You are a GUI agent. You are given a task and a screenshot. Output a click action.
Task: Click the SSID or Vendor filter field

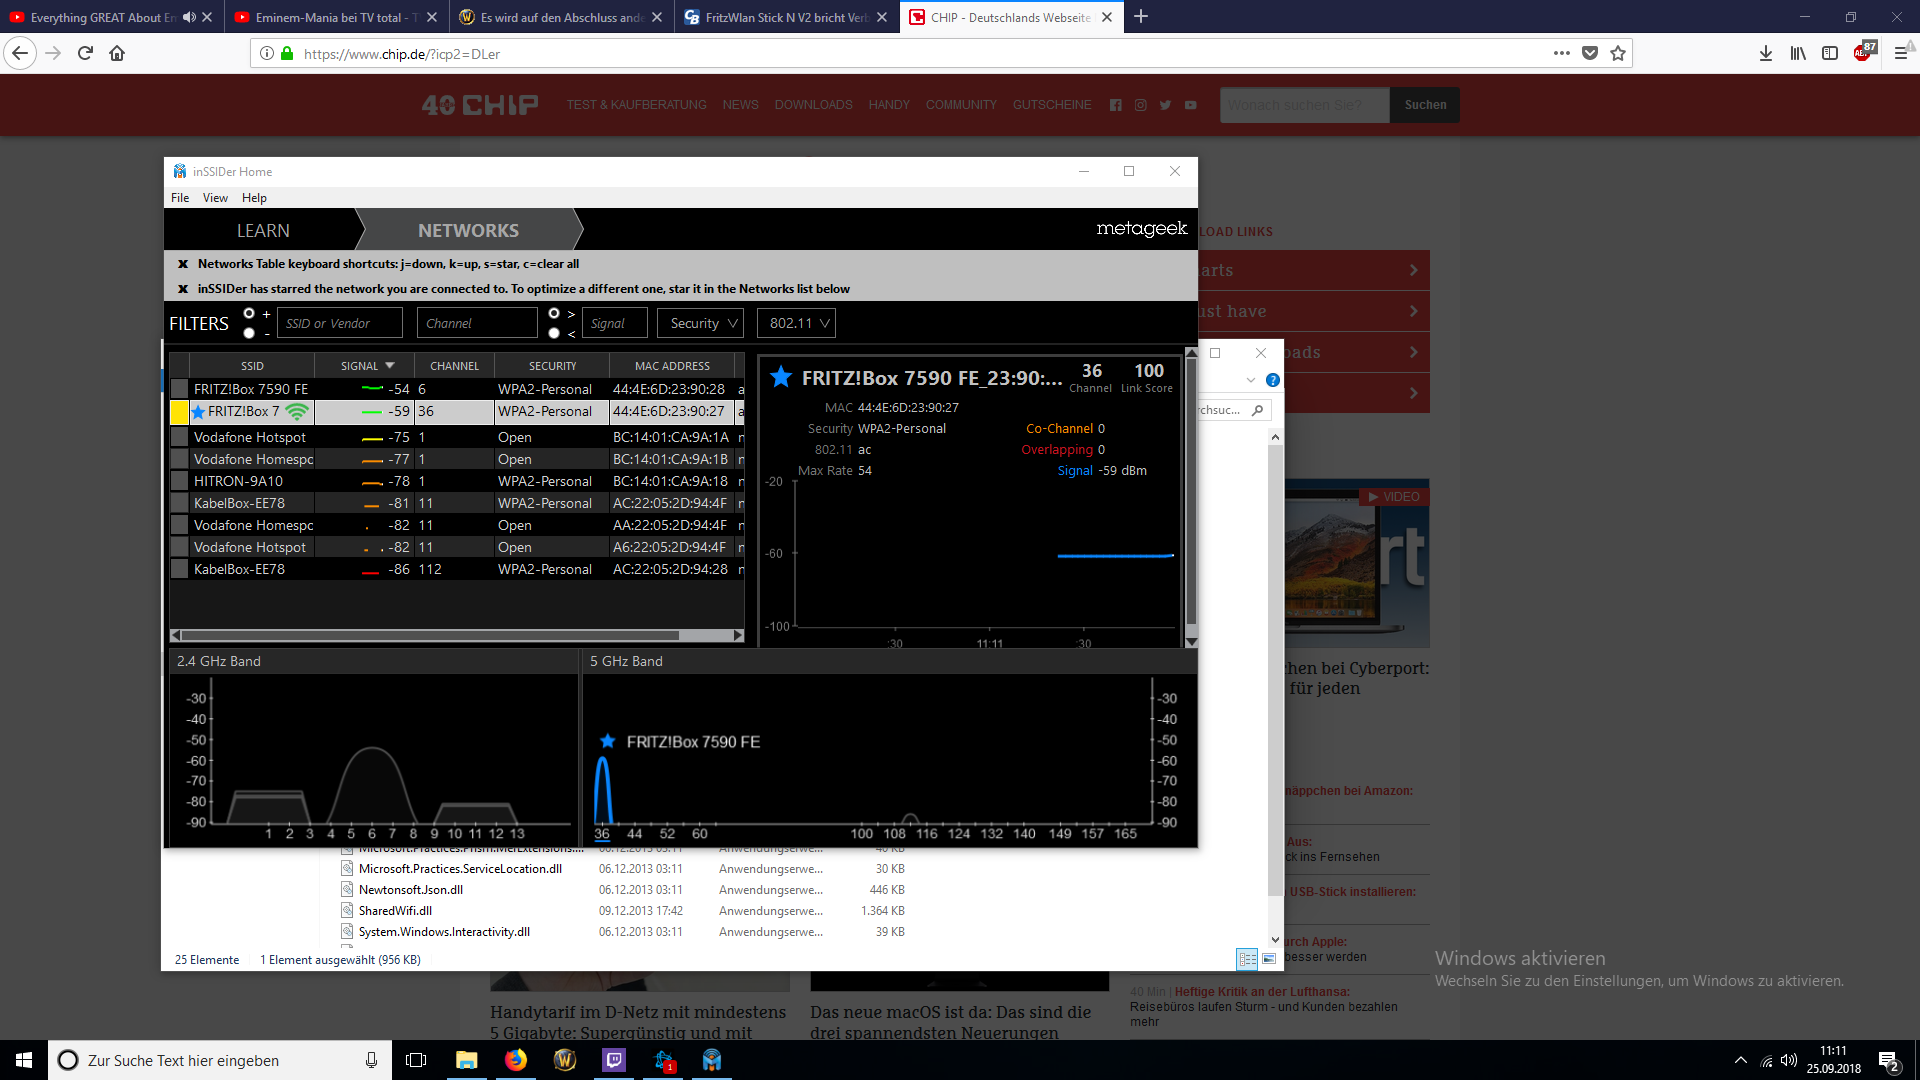pyautogui.click(x=340, y=323)
